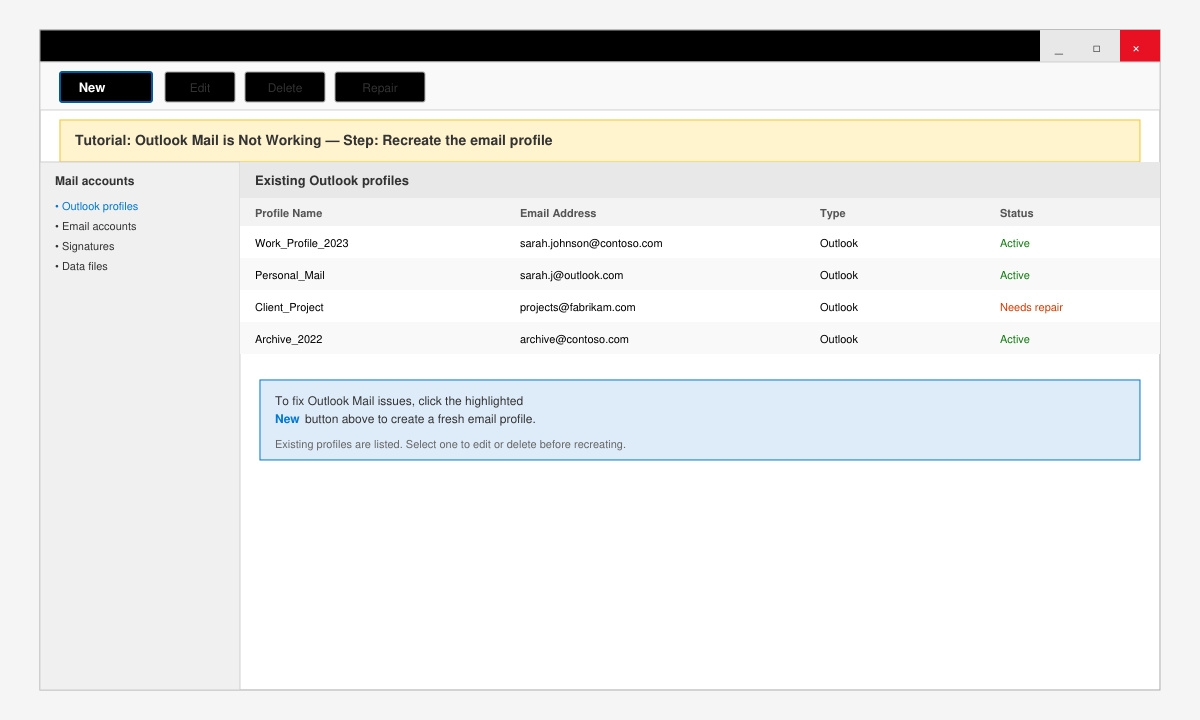Click the Needs repair status

(1031, 307)
